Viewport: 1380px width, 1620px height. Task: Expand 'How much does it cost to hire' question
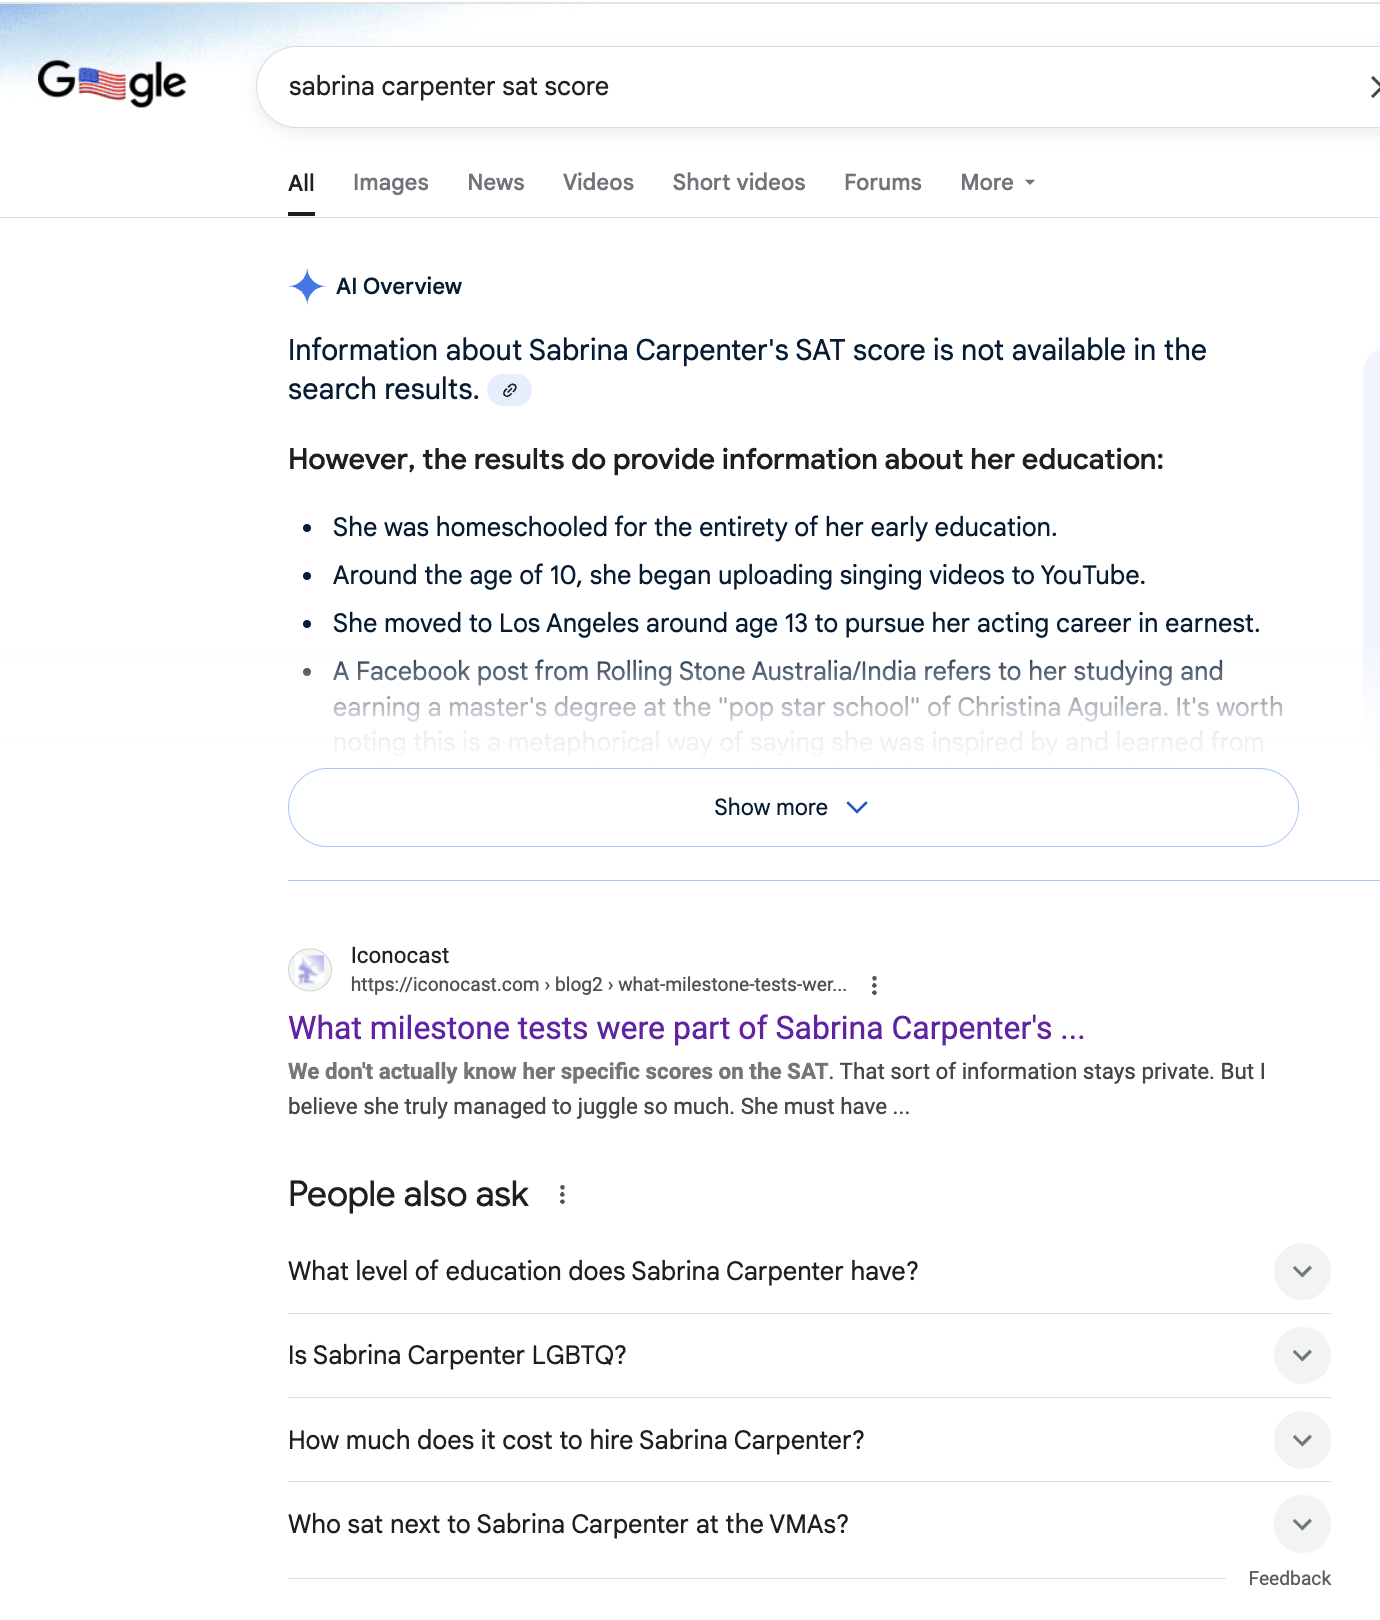(809, 1441)
